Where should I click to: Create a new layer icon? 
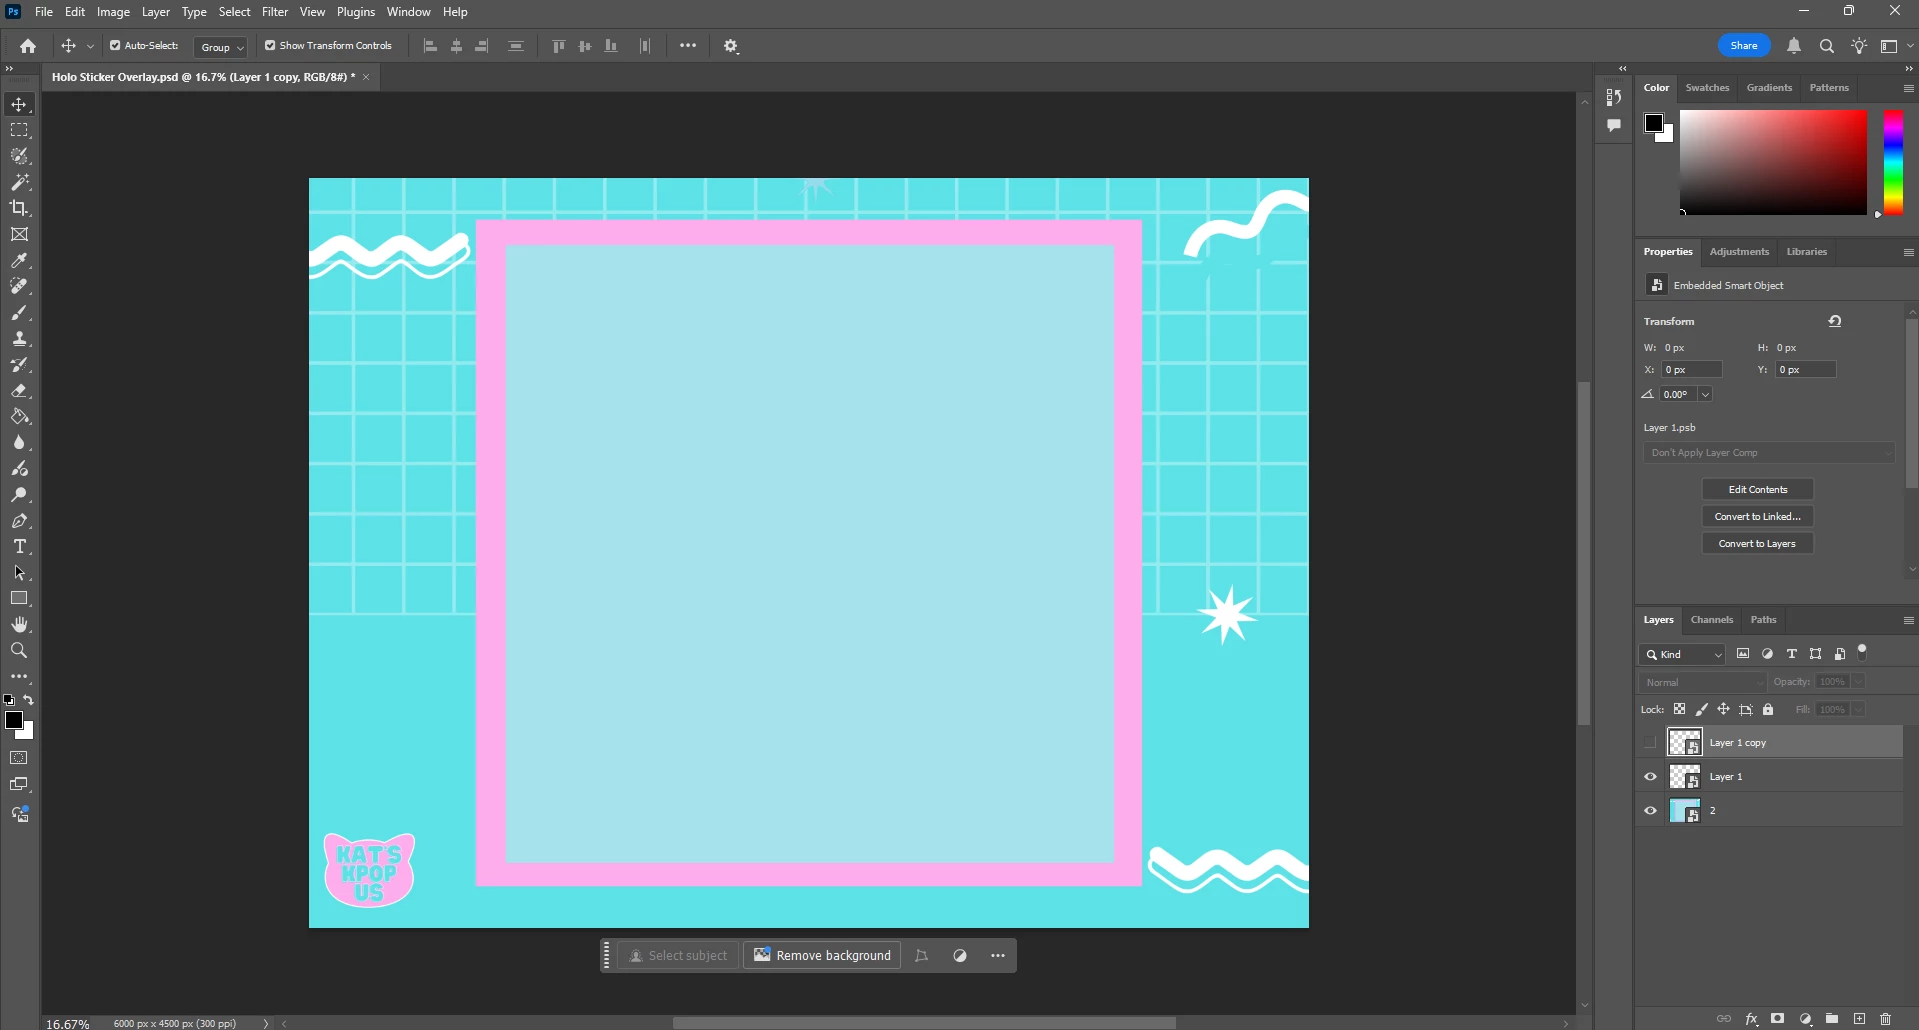click(1859, 1019)
